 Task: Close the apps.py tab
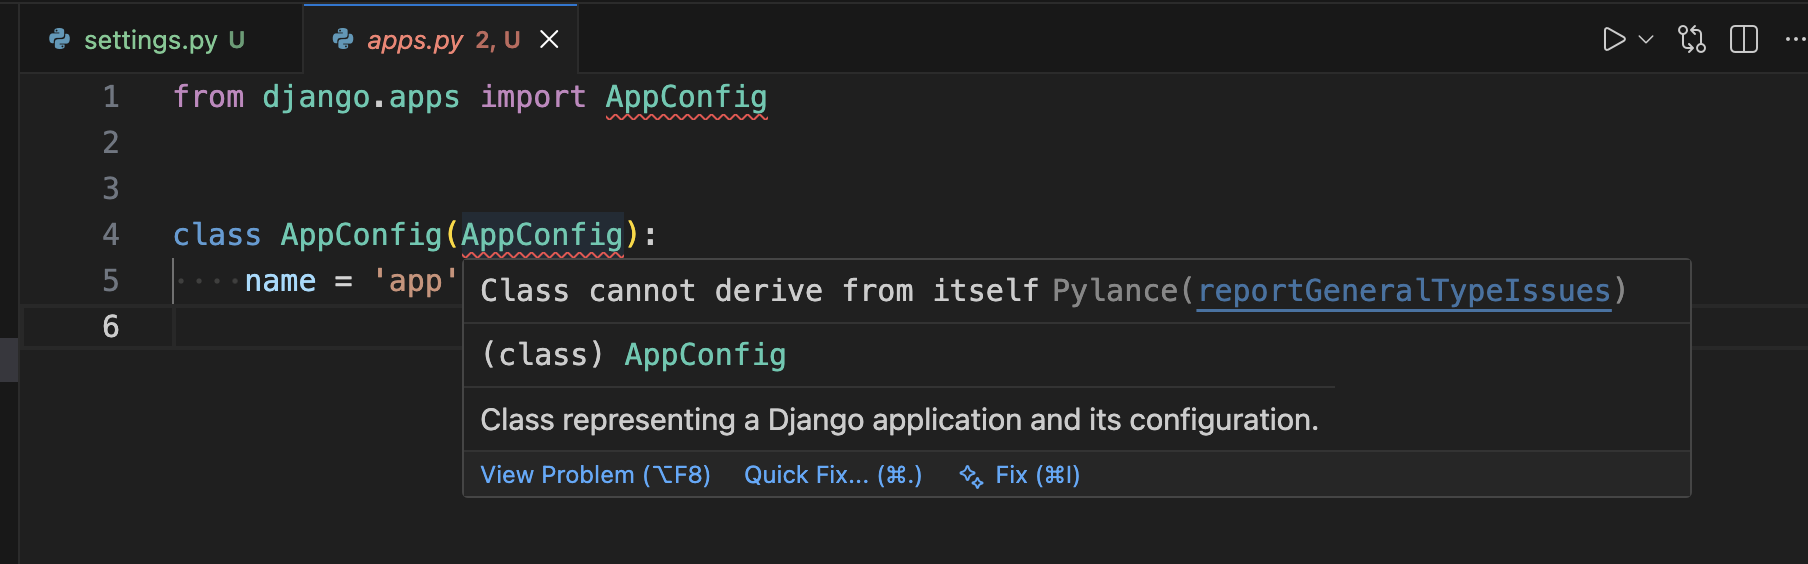click(549, 40)
